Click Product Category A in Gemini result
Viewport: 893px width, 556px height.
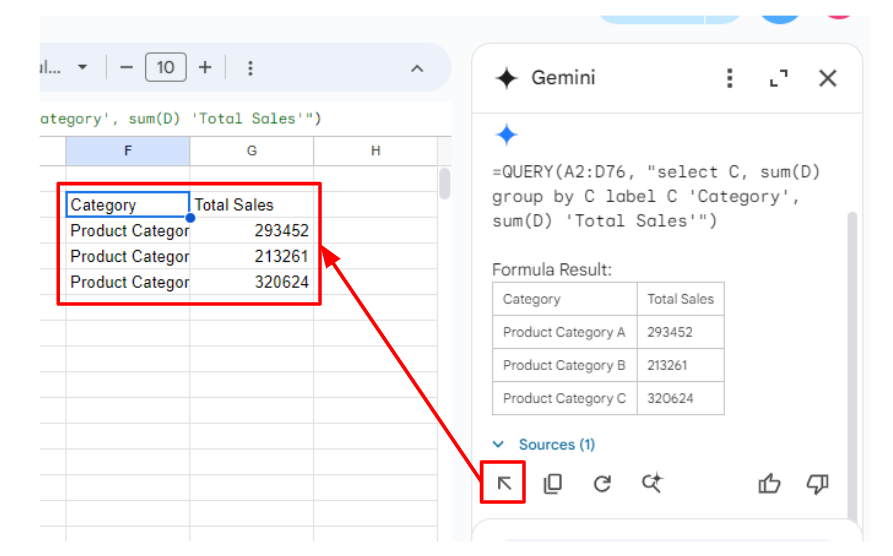[564, 332]
